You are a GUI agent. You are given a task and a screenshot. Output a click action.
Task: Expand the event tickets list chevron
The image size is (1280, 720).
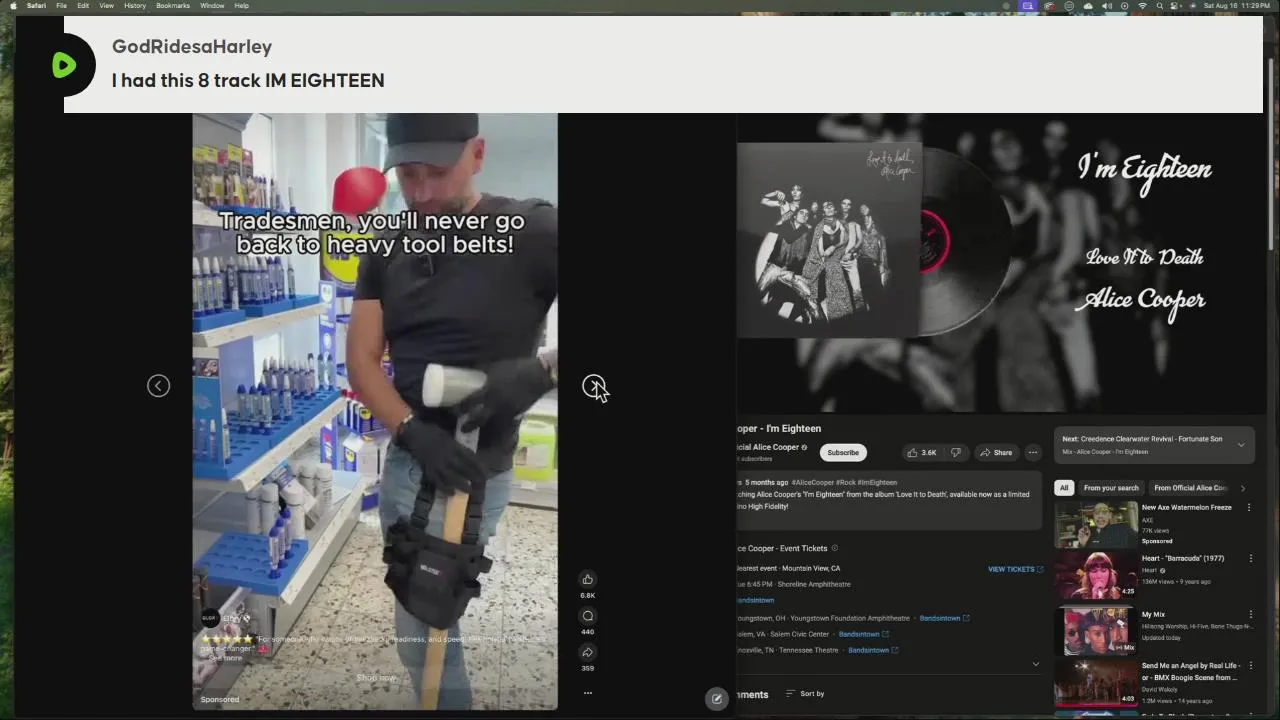point(1035,664)
